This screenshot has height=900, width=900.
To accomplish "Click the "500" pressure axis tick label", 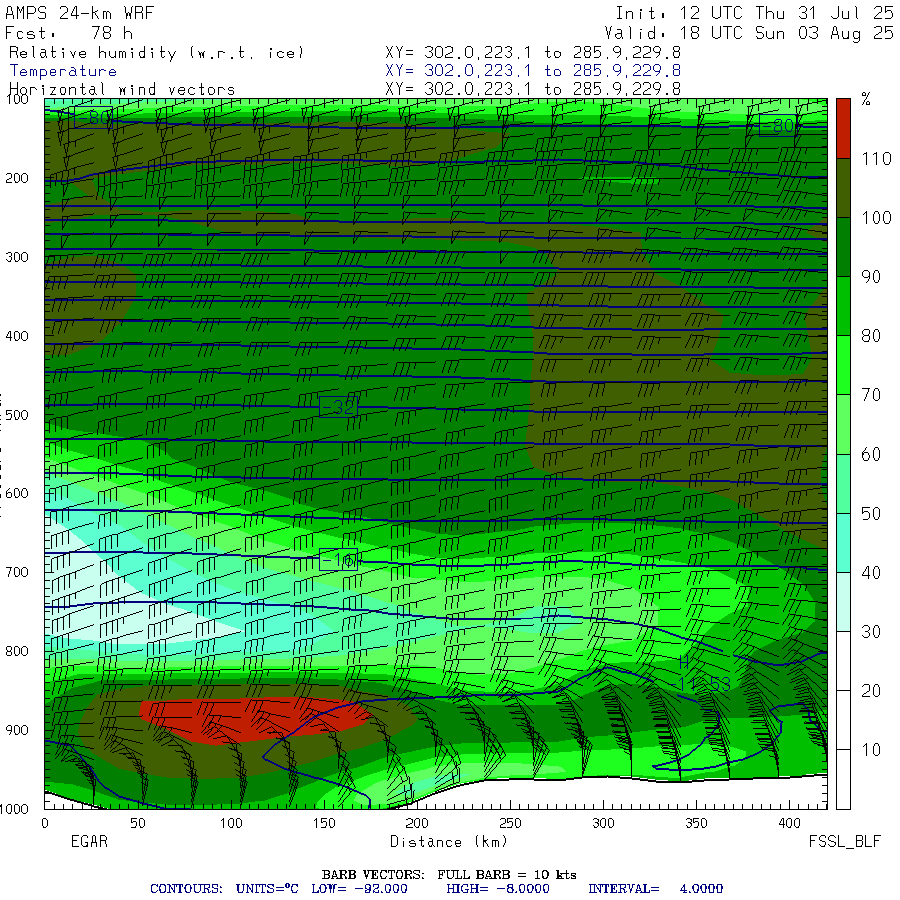I will point(17,415).
